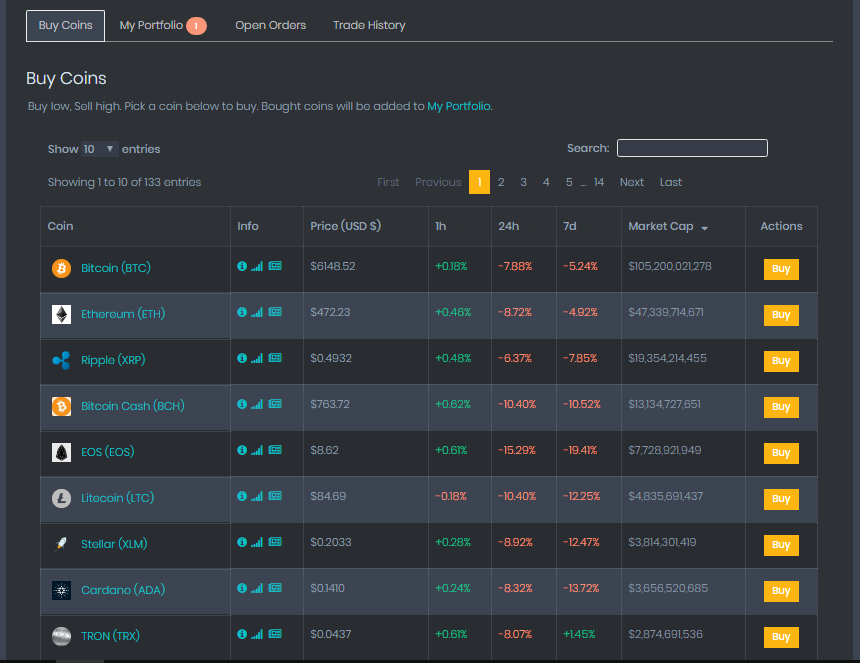The image size is (860, 664).
Task: Open the chart icon in the Stellar row
Action: [257, 542]
